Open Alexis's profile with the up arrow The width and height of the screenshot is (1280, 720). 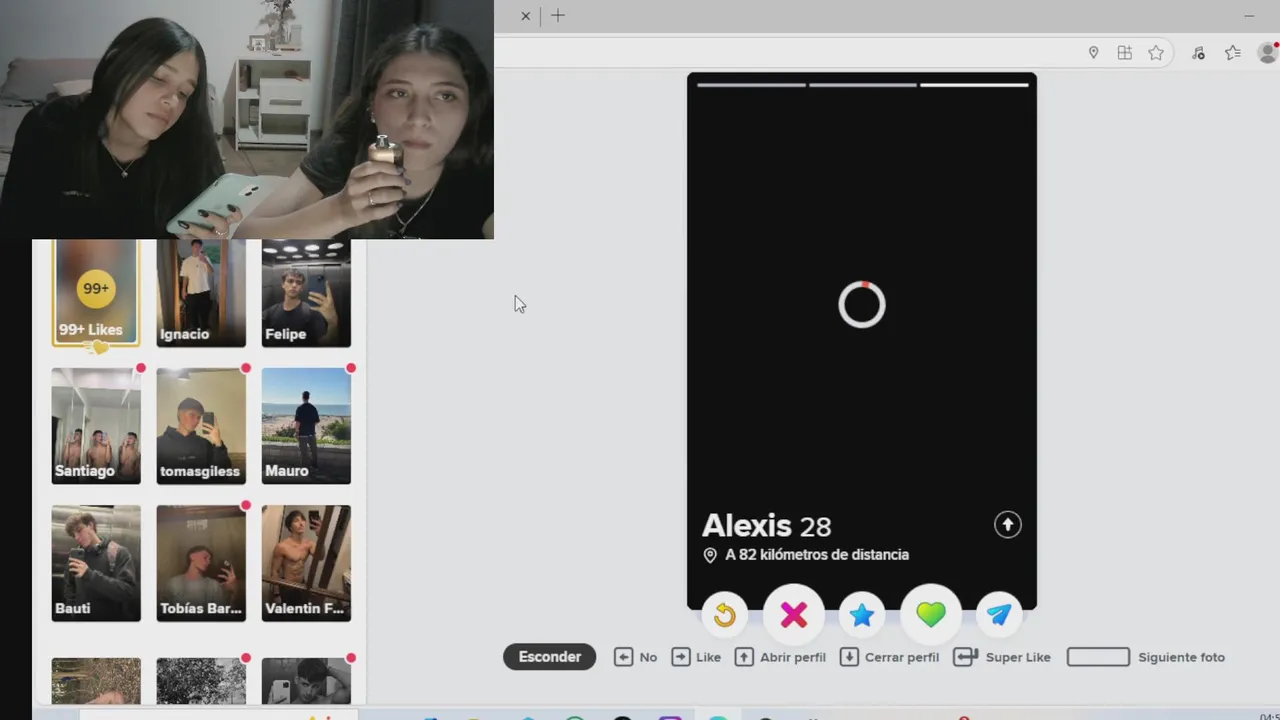(1007, 524)
